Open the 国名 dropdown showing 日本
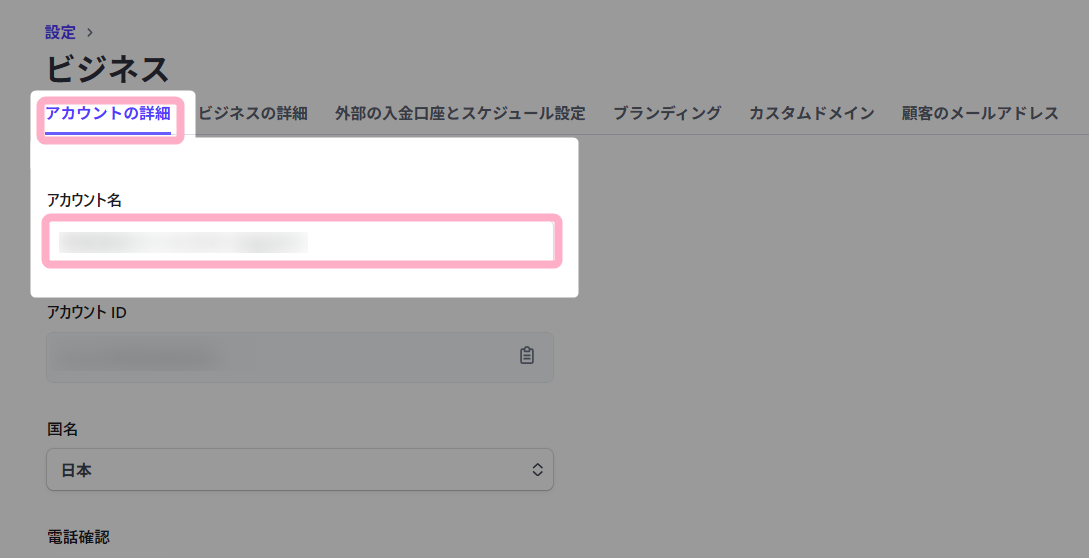This screenshot has height=558, width=1089. point(299,470)
